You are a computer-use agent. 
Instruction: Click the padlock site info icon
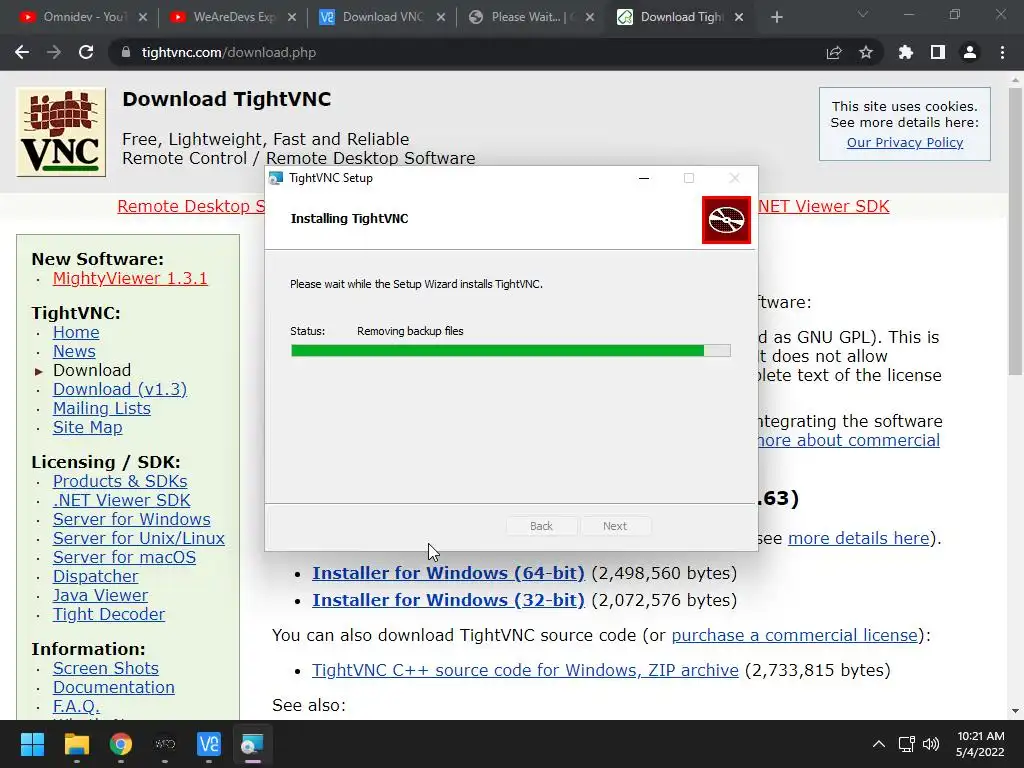(126, 52)
